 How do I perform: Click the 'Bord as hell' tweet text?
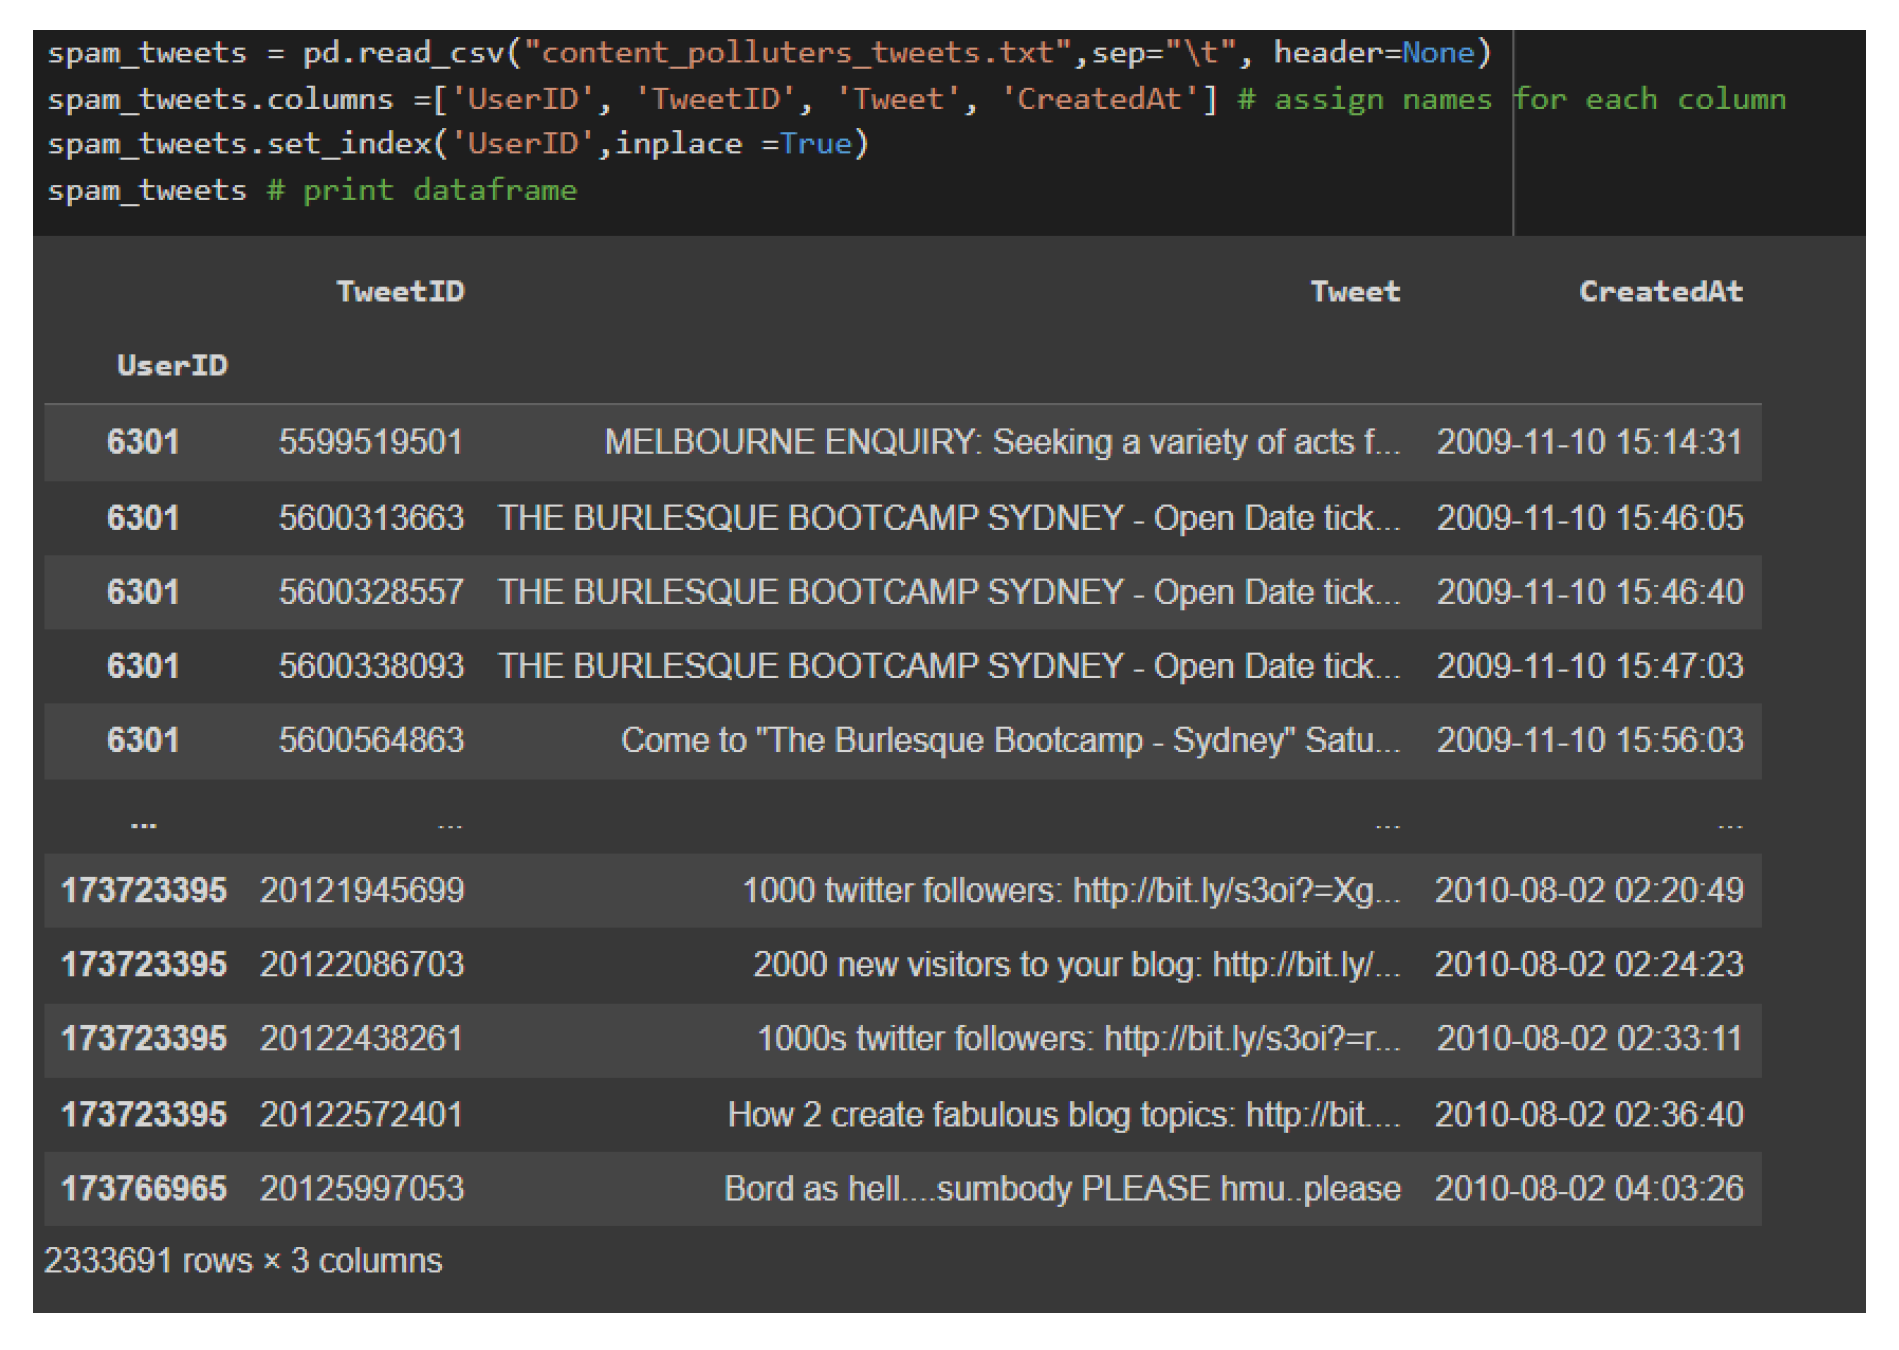click(1062, 1188)
